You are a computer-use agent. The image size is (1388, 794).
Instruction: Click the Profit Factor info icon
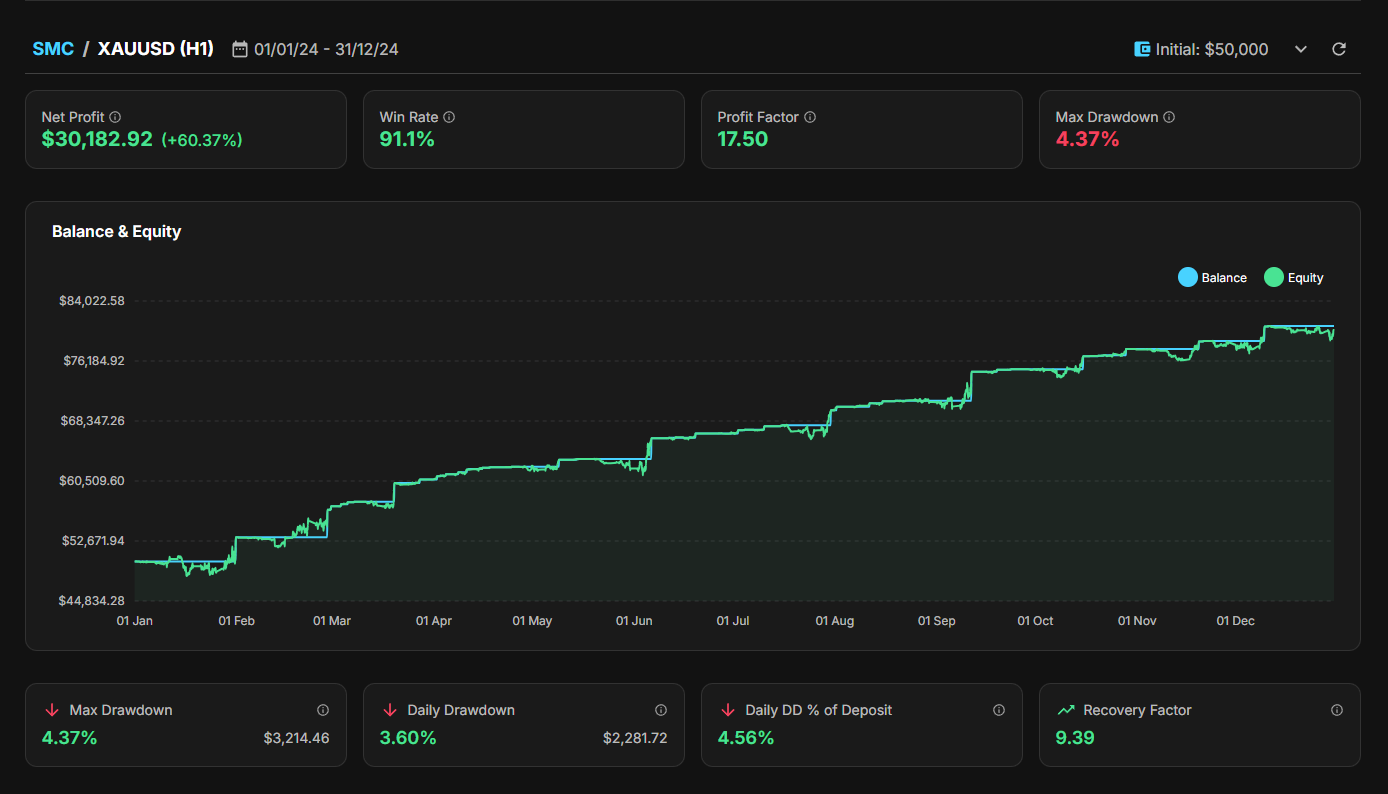(810, 117)
